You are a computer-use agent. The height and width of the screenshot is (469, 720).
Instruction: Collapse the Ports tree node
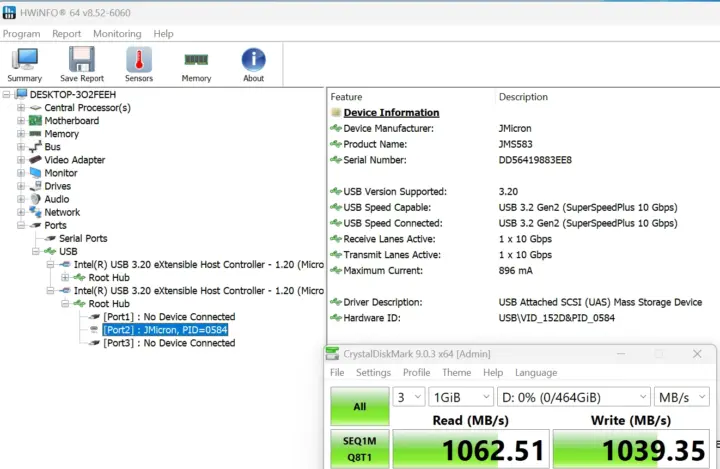click(x=21, y=225)
